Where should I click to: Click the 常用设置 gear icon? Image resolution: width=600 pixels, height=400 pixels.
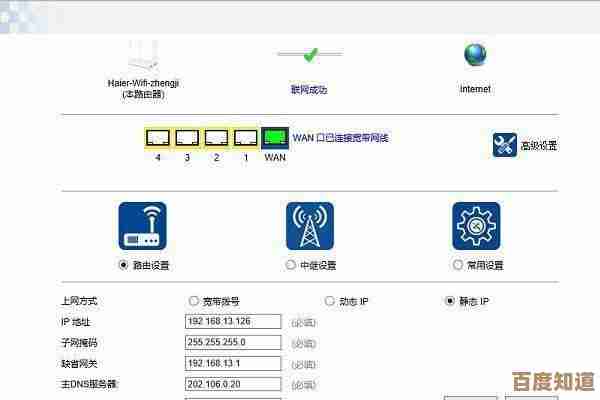tap(476, 226)
